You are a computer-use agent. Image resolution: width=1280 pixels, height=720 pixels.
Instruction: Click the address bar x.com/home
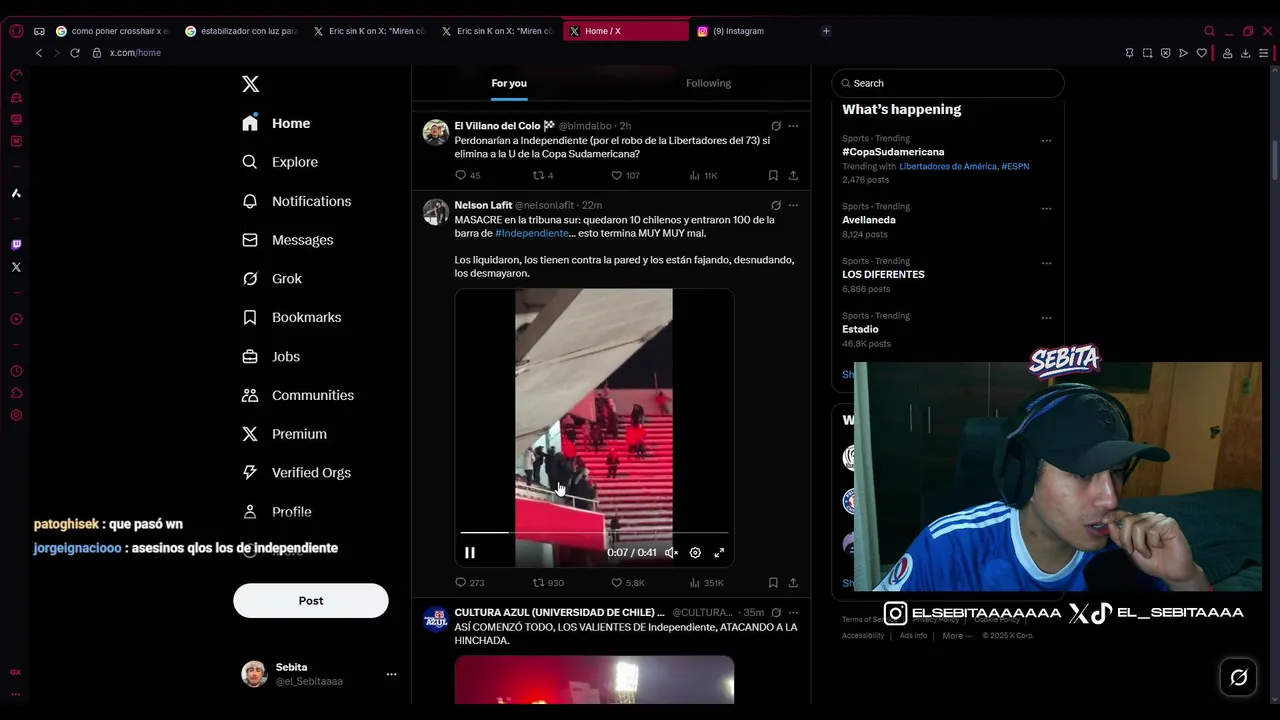coord(135,53)
